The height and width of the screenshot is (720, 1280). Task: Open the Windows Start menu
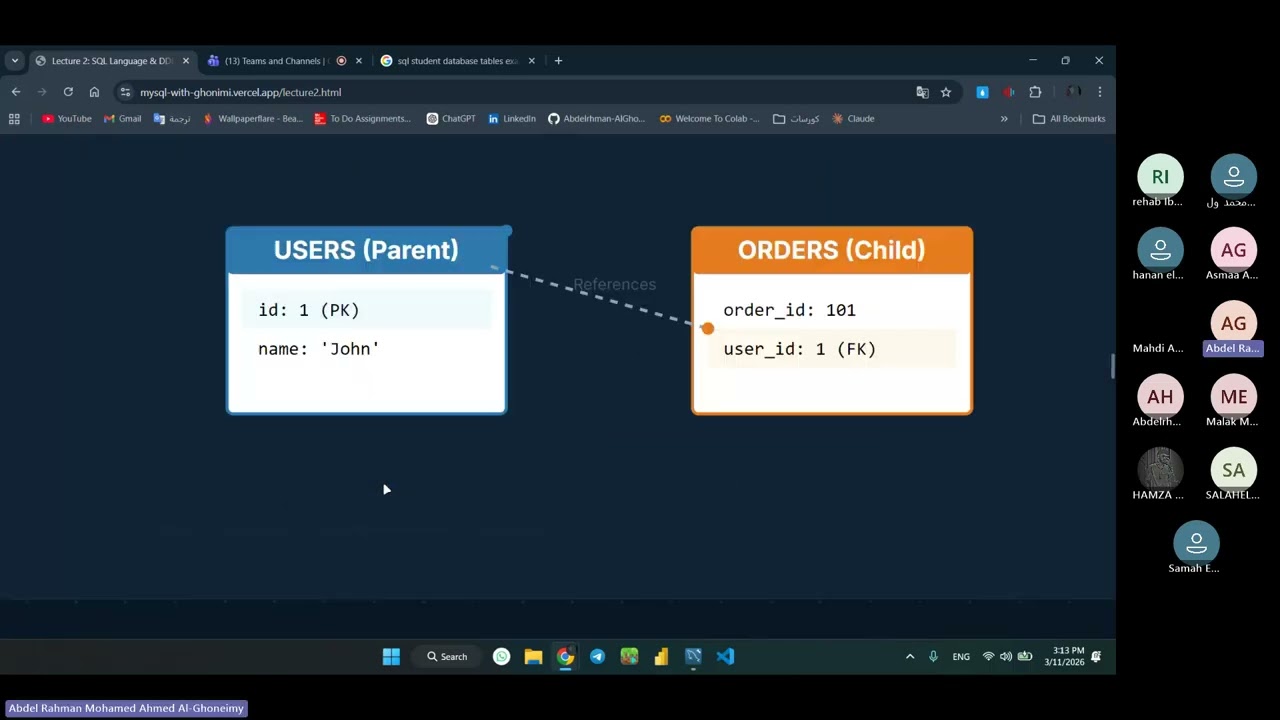point(391,657)
